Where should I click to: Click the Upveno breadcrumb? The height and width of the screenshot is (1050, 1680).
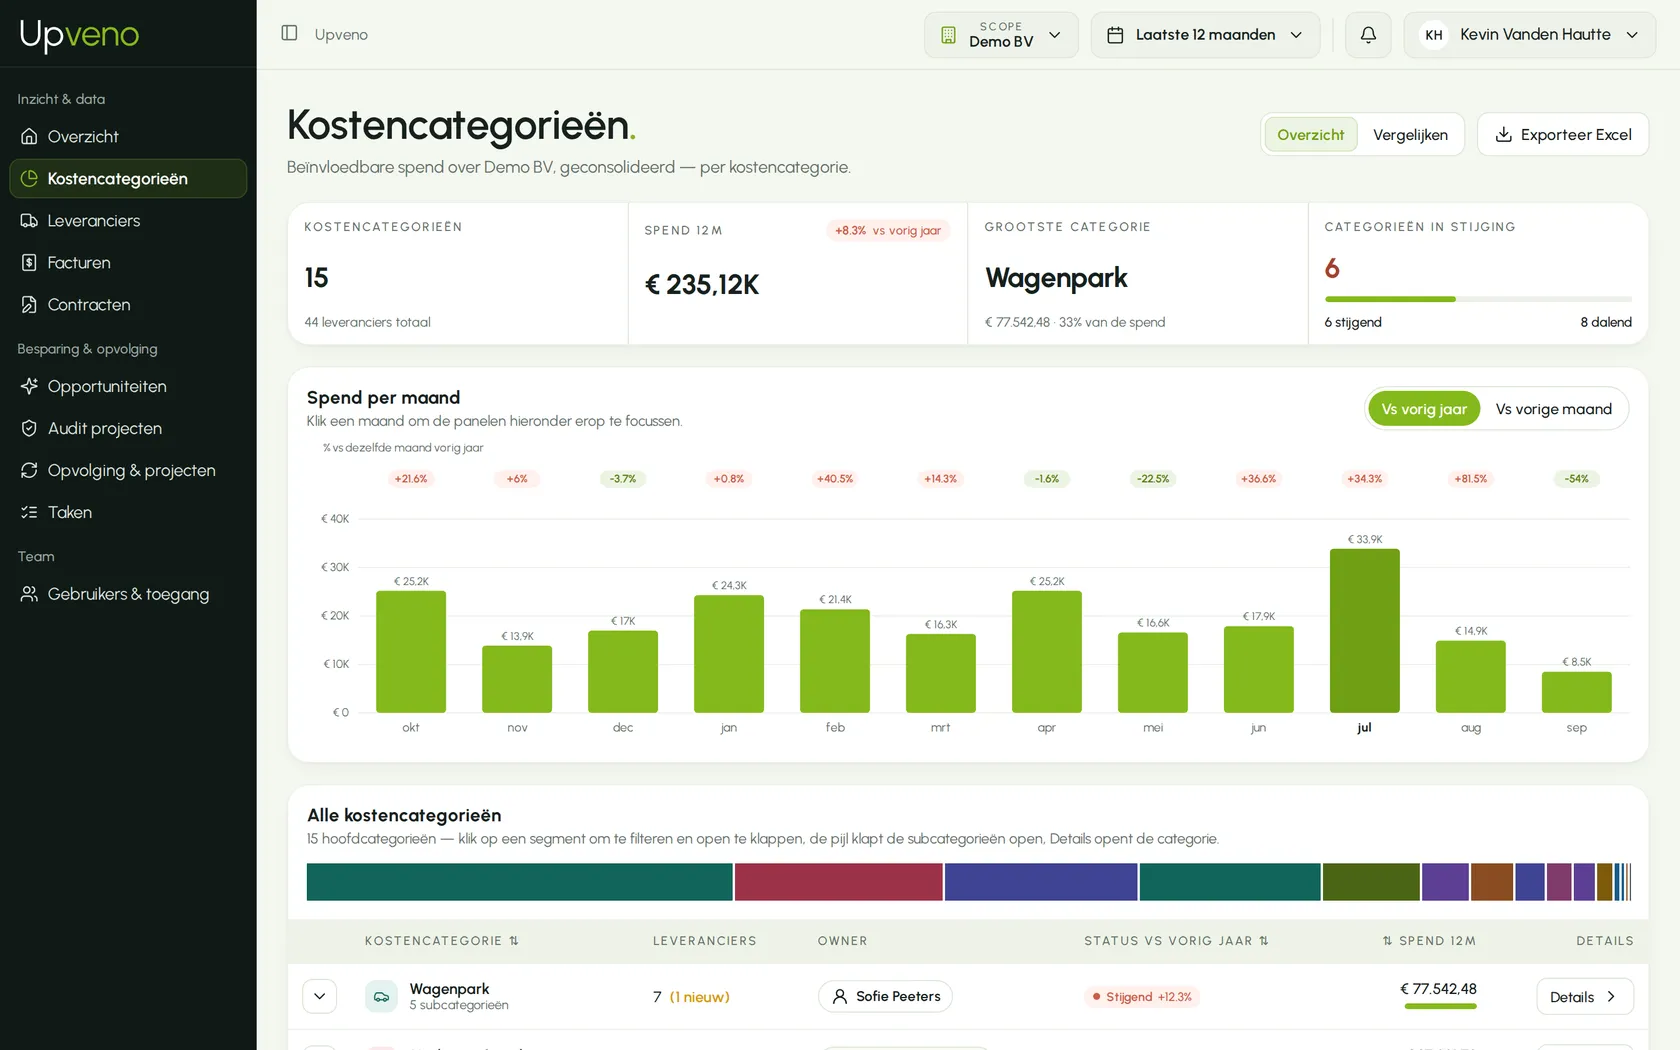click(341, 34)
